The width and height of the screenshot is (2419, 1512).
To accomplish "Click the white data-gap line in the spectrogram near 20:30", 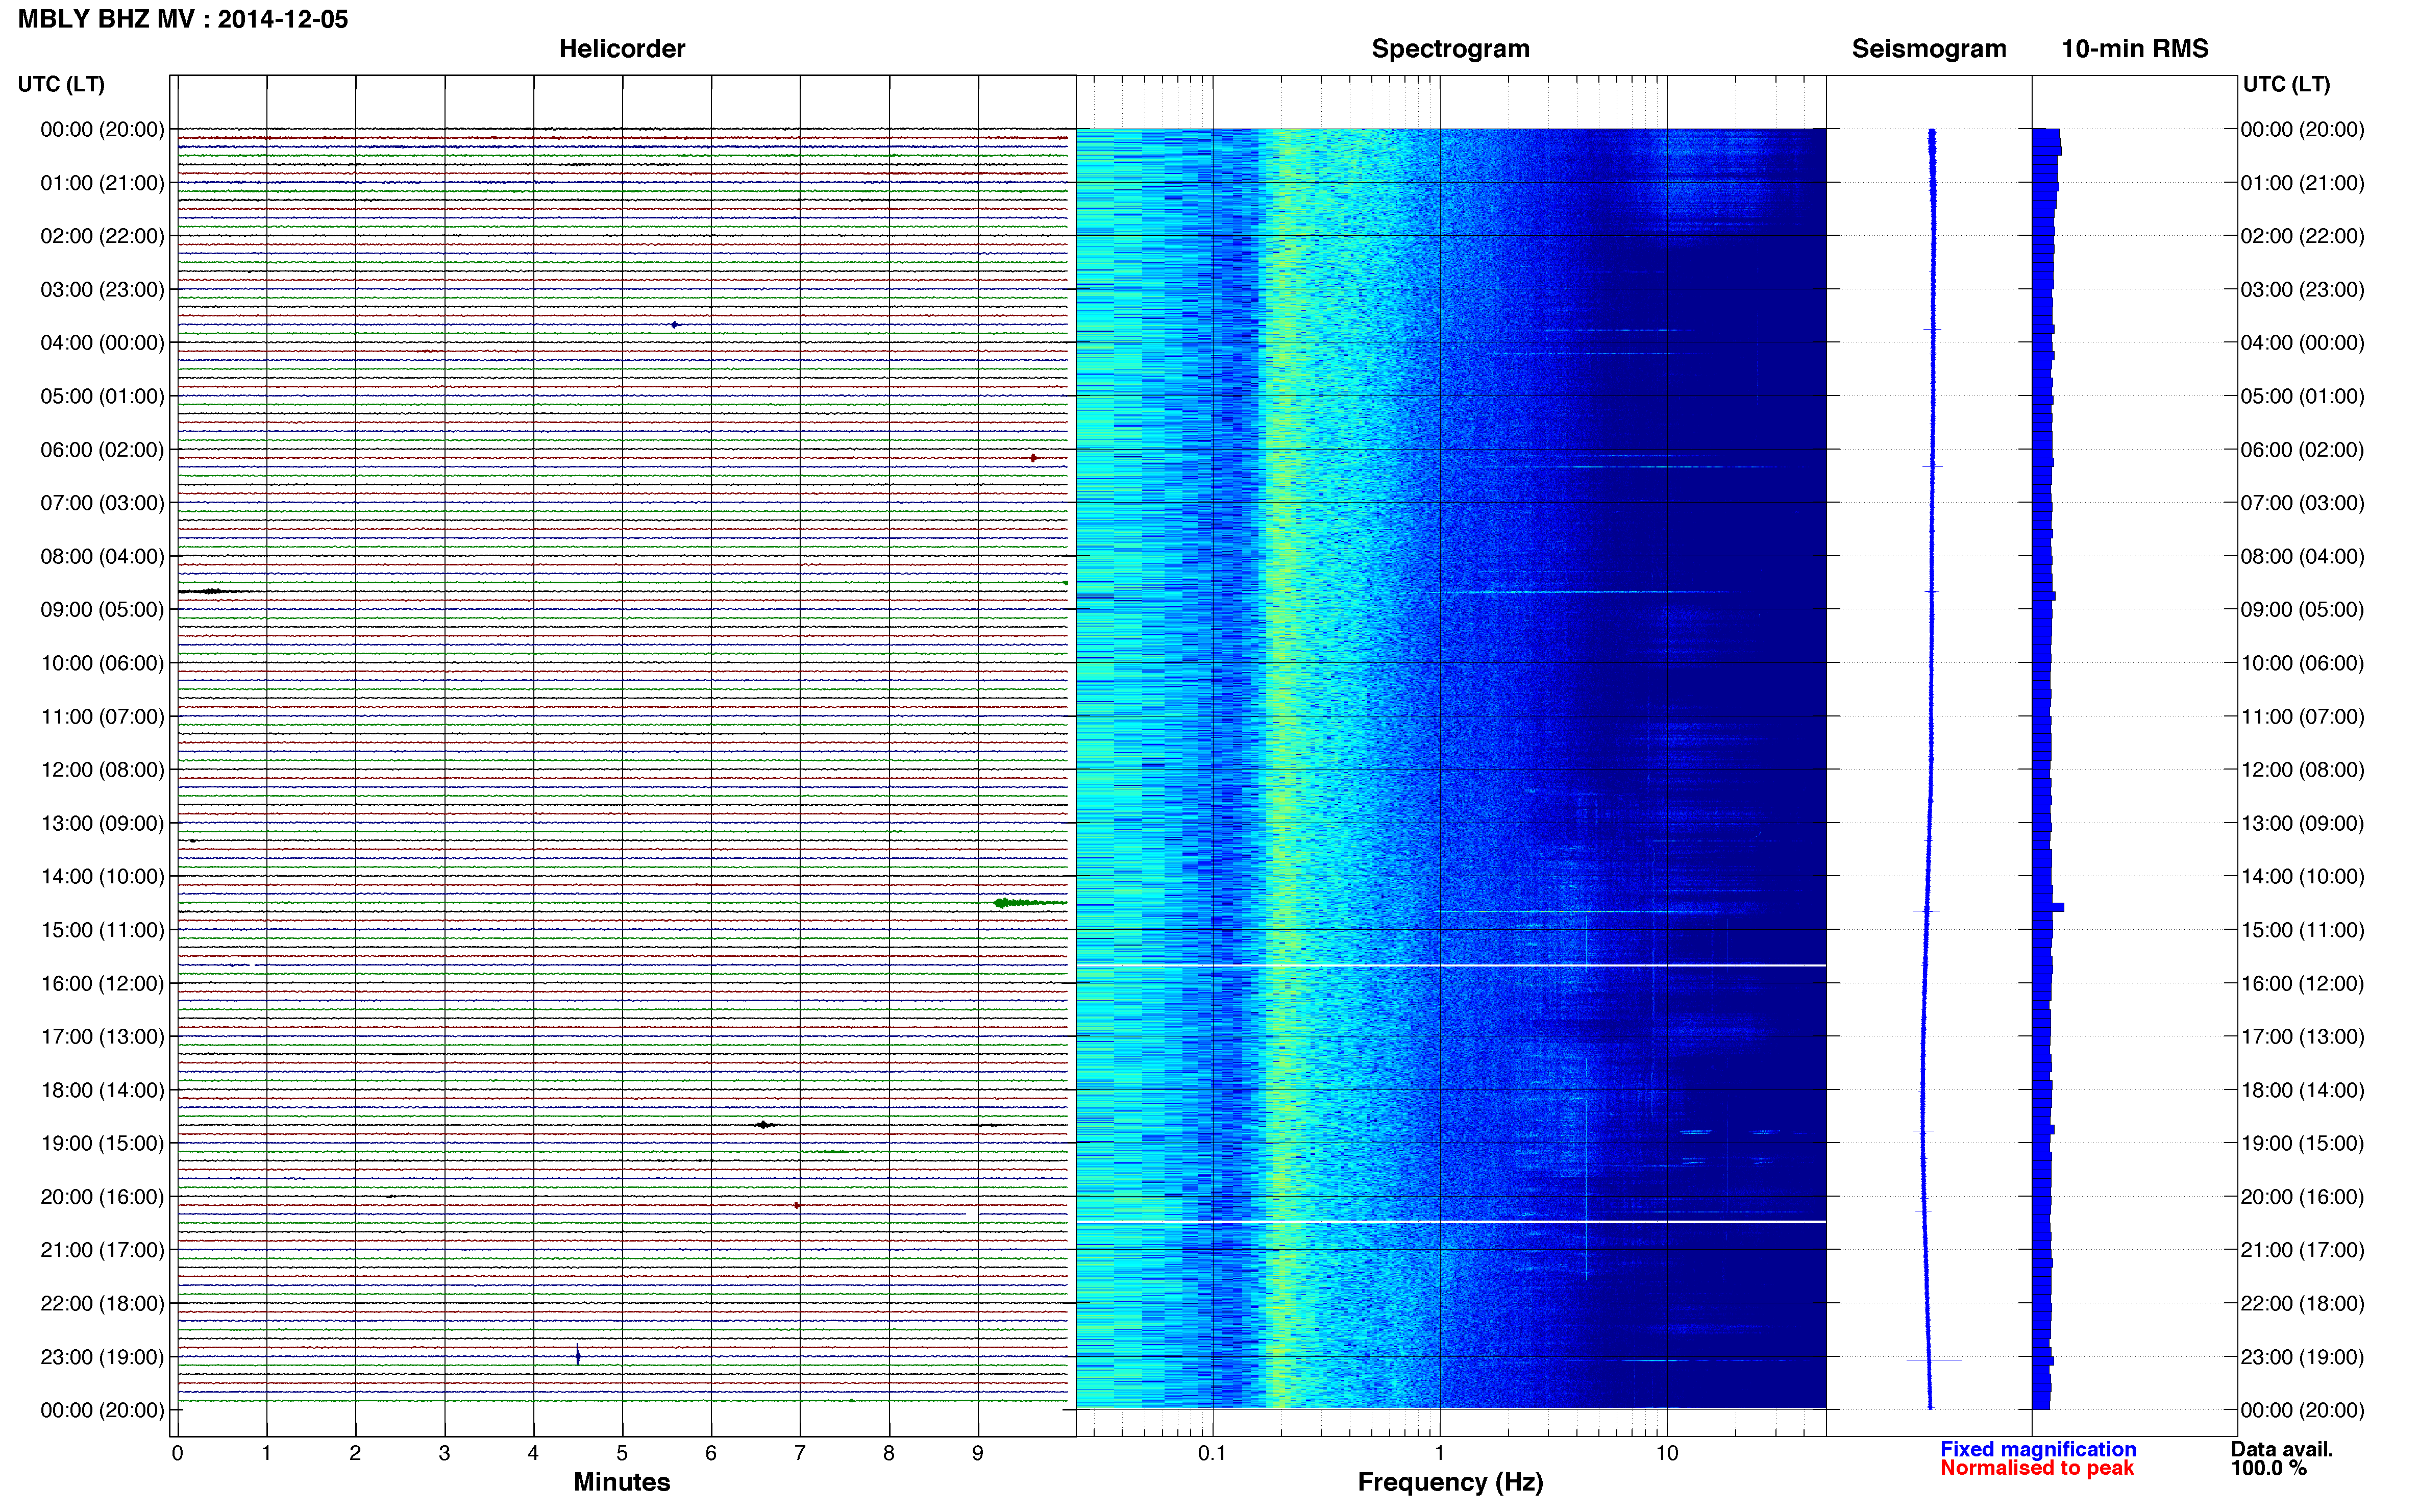I will pos(1451,1222).
